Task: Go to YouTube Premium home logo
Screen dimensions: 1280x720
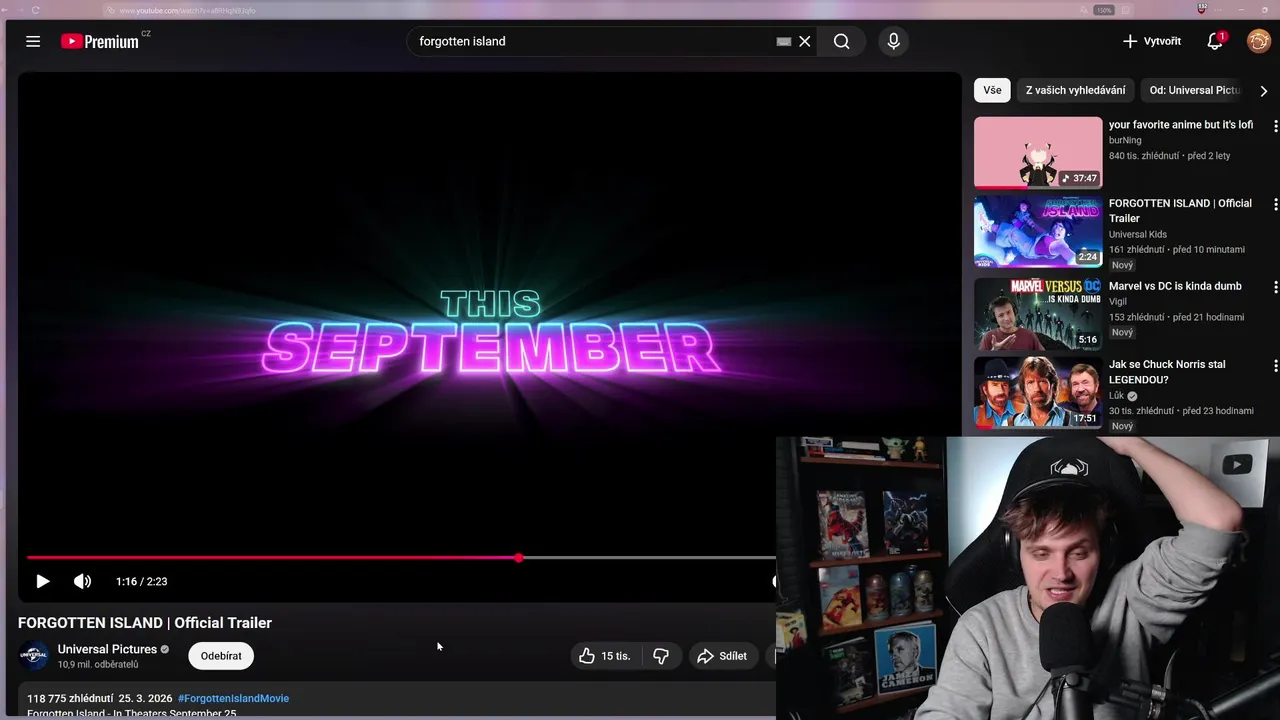Action: tap(100, 41)
